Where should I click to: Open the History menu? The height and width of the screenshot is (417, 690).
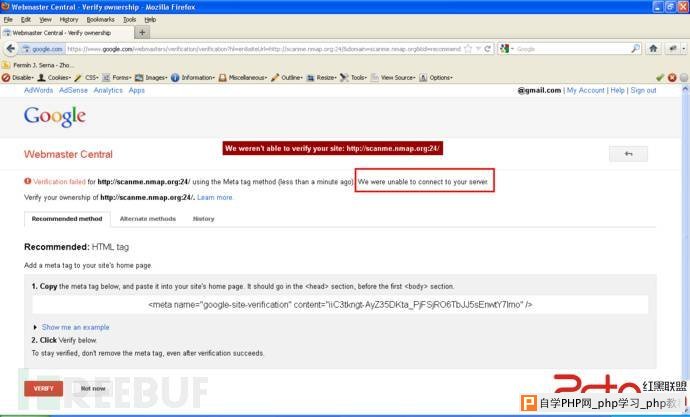pos(69,19)
